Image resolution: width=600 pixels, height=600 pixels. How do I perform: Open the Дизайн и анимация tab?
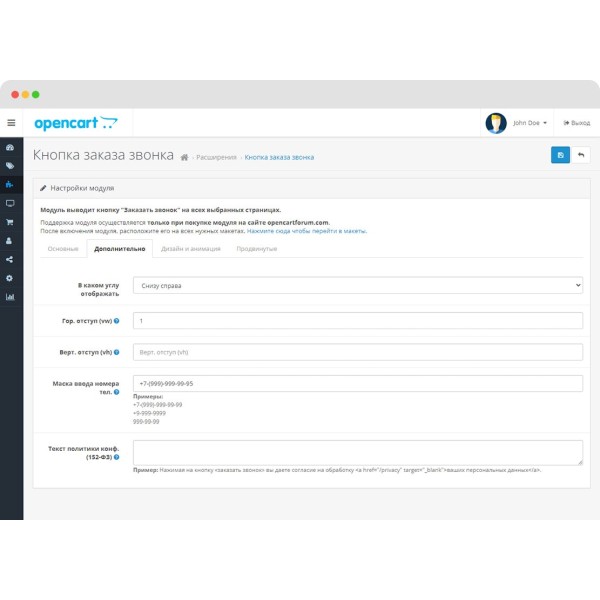pyautogui.click(x=191, y=249)
